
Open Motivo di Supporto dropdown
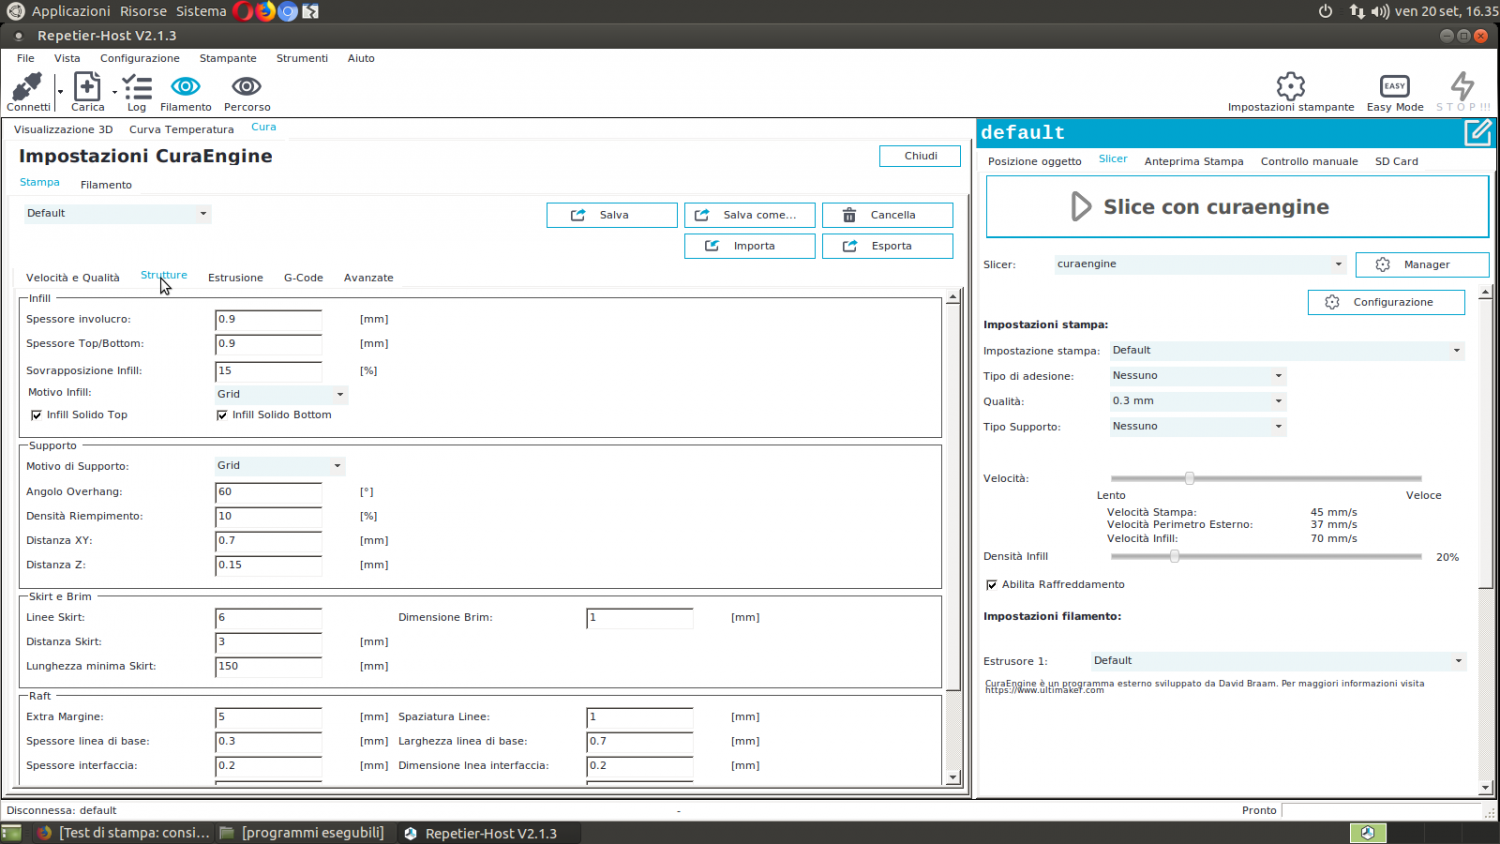point(280,466)
